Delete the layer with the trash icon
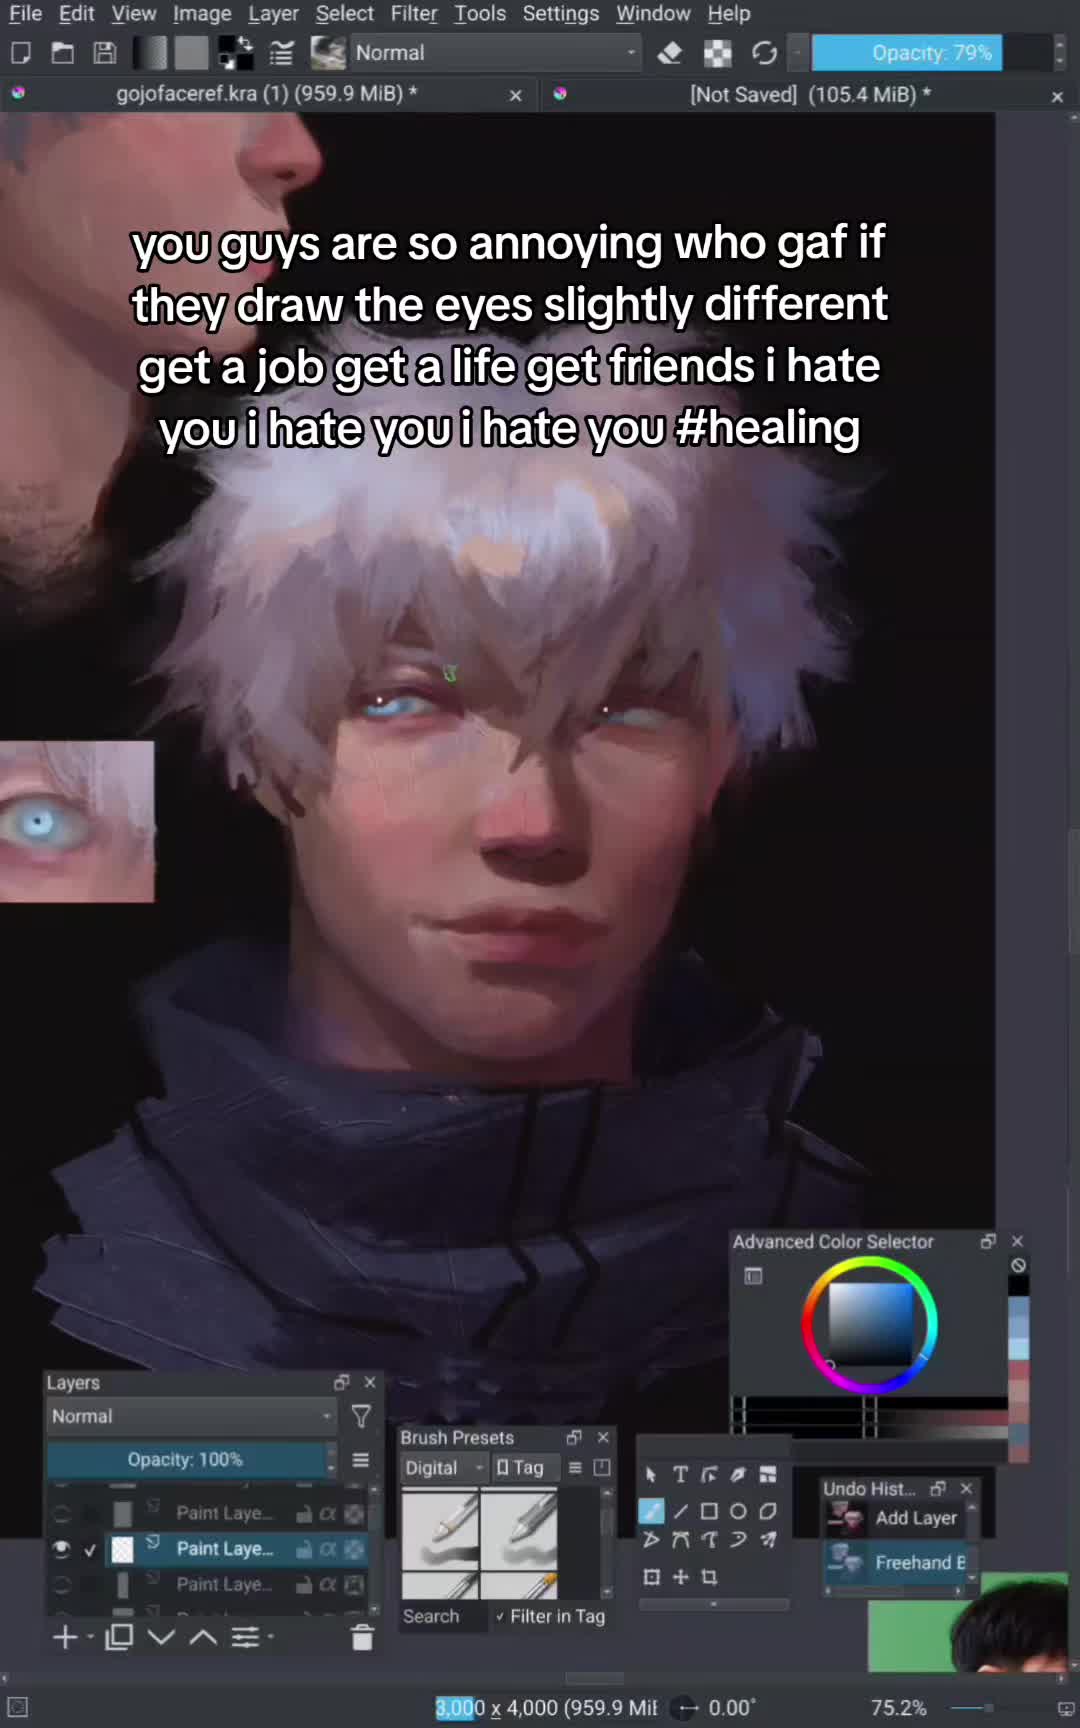Screen dimensions: 1080x1728 point(362,1637)
